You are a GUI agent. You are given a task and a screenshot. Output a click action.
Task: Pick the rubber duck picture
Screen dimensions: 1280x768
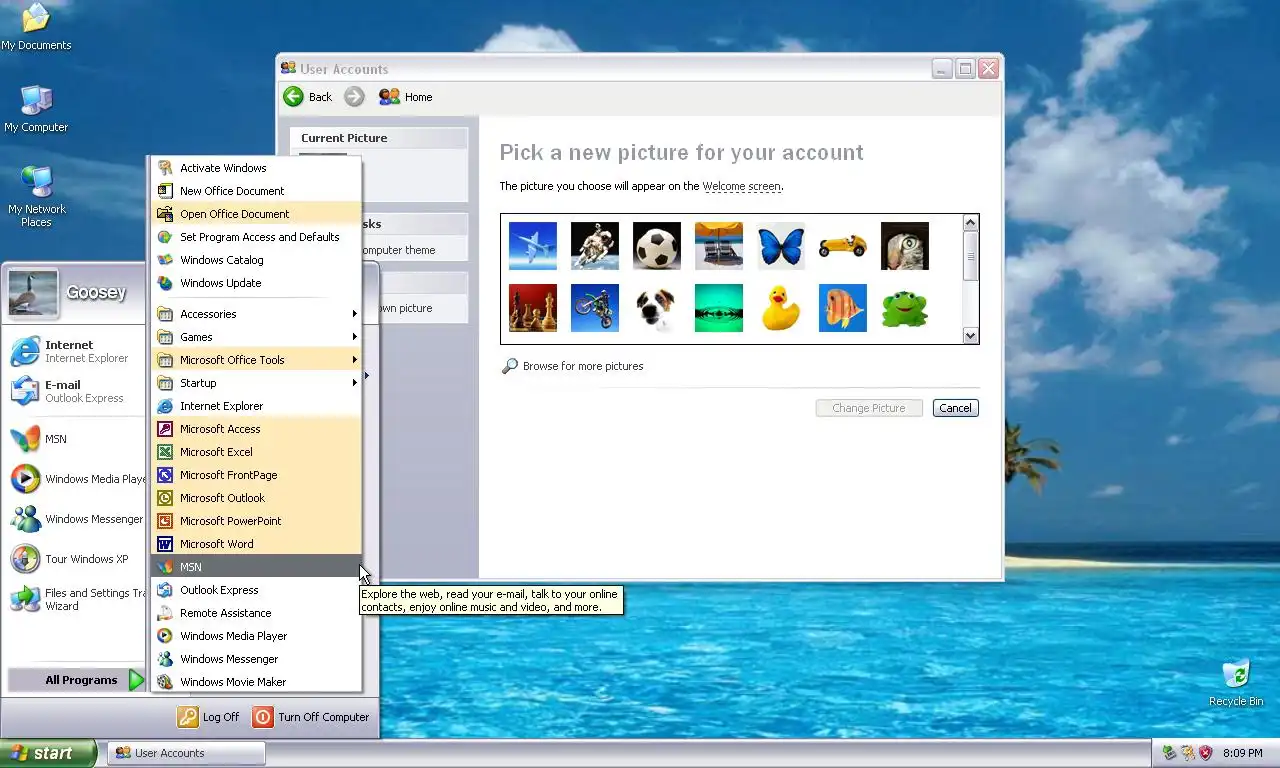[781, 308]
